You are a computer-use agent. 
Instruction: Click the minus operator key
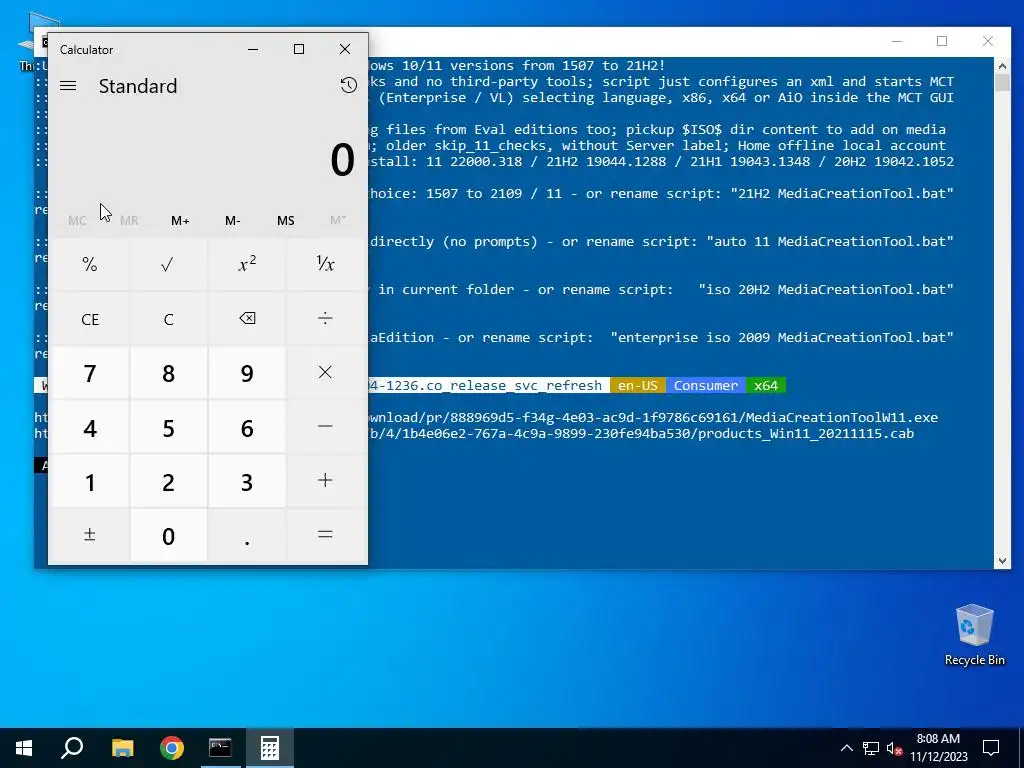tap(325, 427)
